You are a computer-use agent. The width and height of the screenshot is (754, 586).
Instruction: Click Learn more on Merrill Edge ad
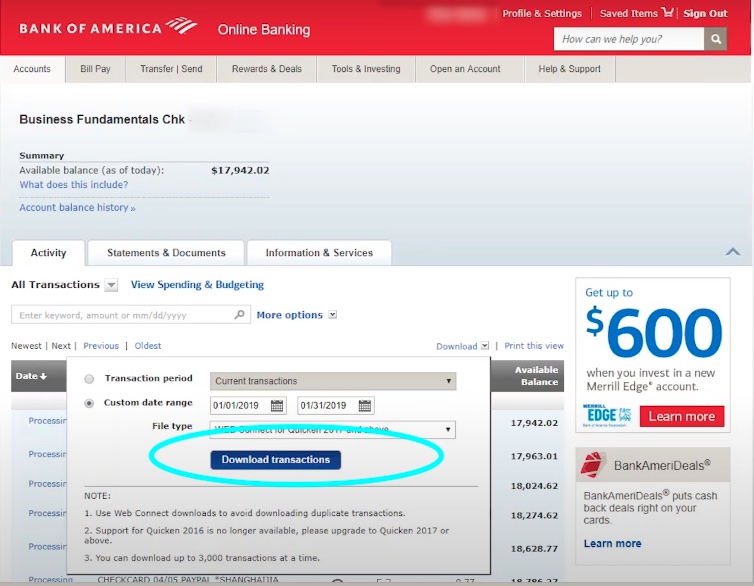(681, 416)
